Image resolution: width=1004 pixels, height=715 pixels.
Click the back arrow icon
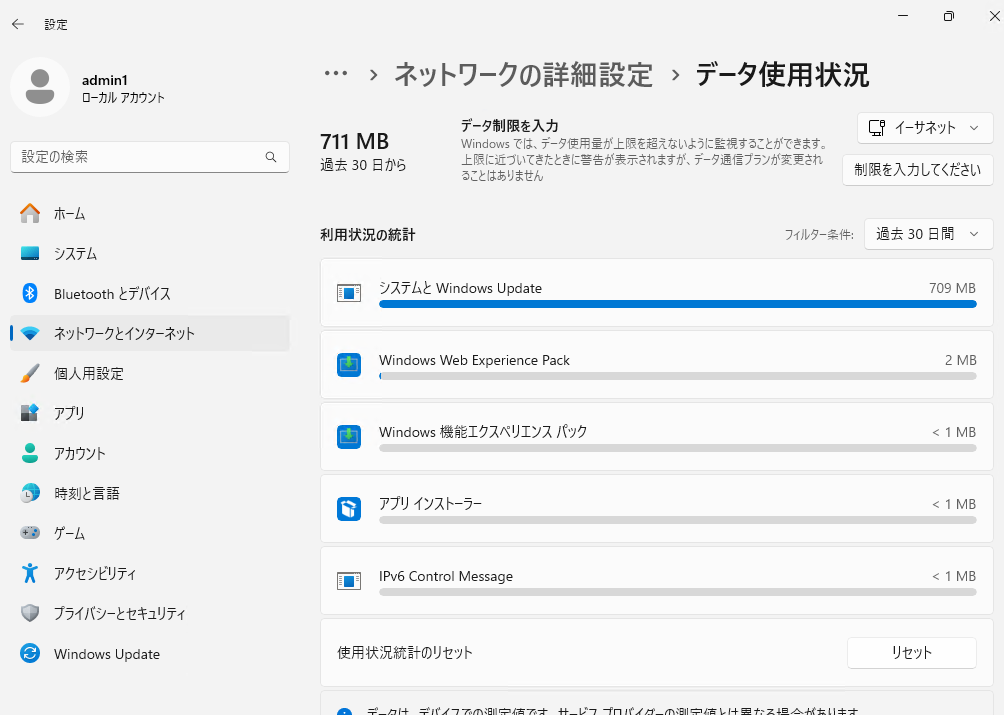click(x=18, y=24)
